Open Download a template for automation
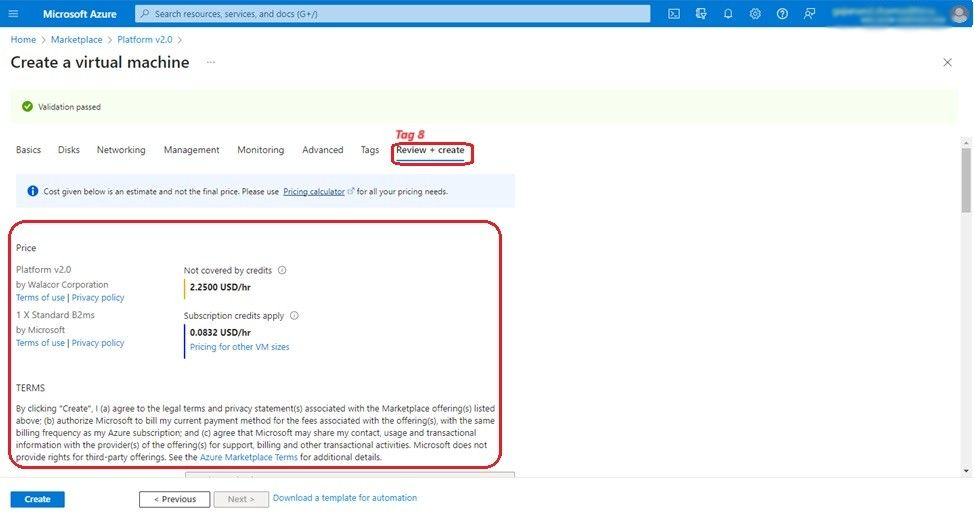 345,498
